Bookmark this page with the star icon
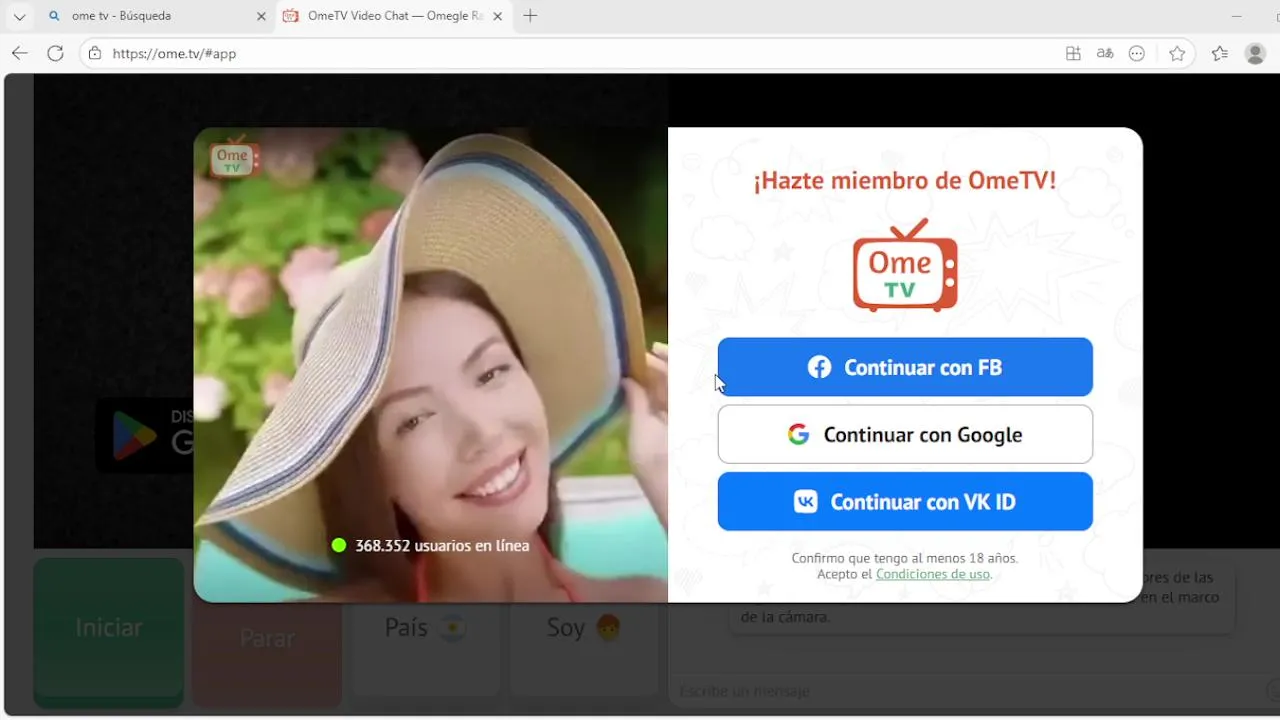Screen dimensions: 1280x720 pos(1177,54)
